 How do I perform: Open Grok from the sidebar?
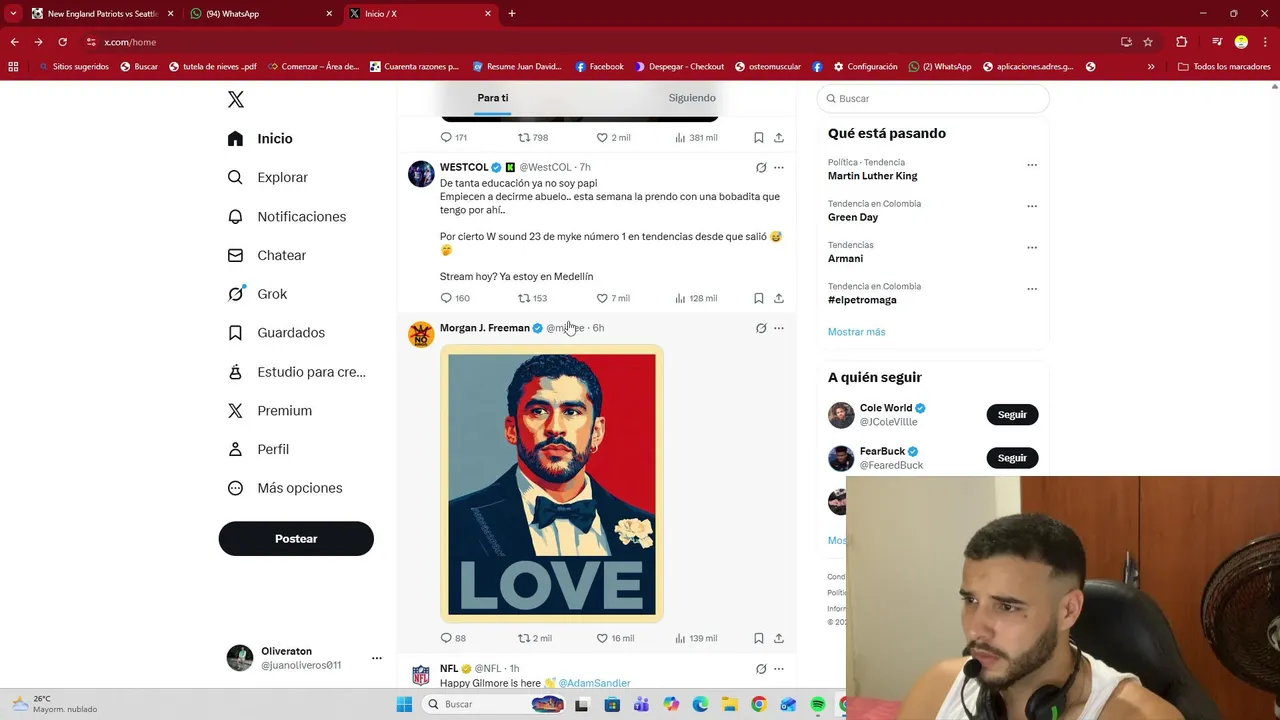click(257, 294)
